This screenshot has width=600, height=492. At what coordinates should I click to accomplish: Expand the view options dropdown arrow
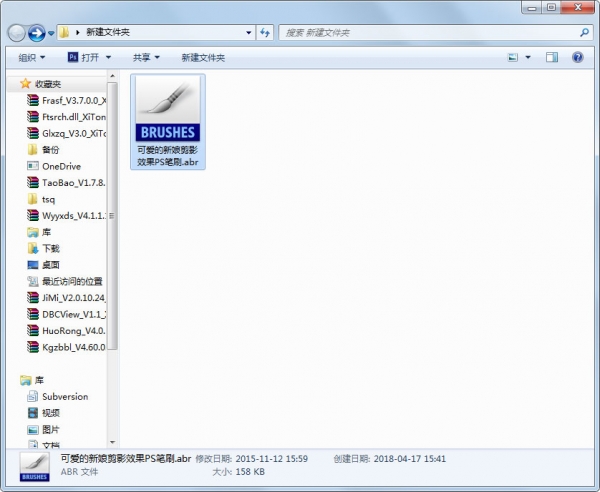point(528,57)
